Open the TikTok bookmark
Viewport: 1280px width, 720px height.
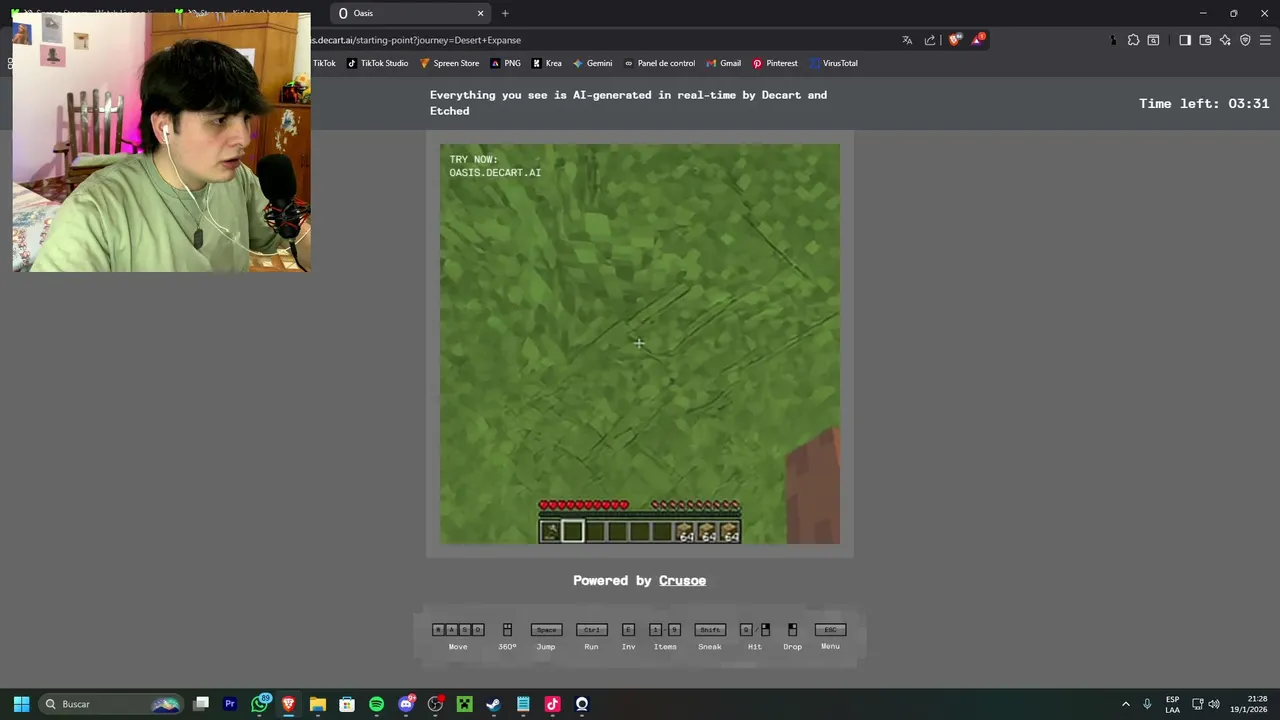(x=324, y=63)
